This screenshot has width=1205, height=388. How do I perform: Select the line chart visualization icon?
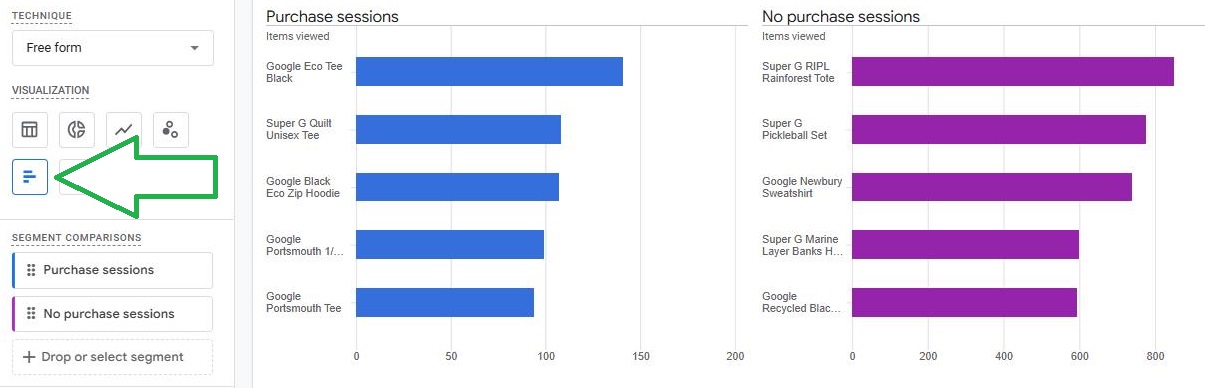coord(124,130)
